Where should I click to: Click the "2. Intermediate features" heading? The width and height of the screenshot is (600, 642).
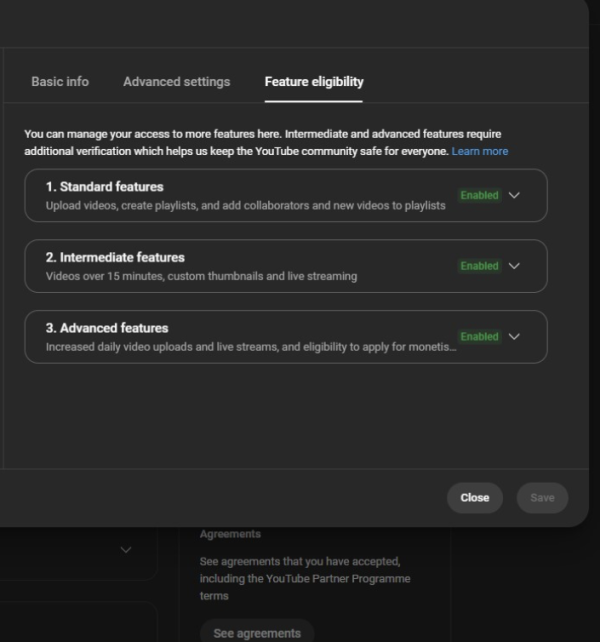(x=115, y=257)
